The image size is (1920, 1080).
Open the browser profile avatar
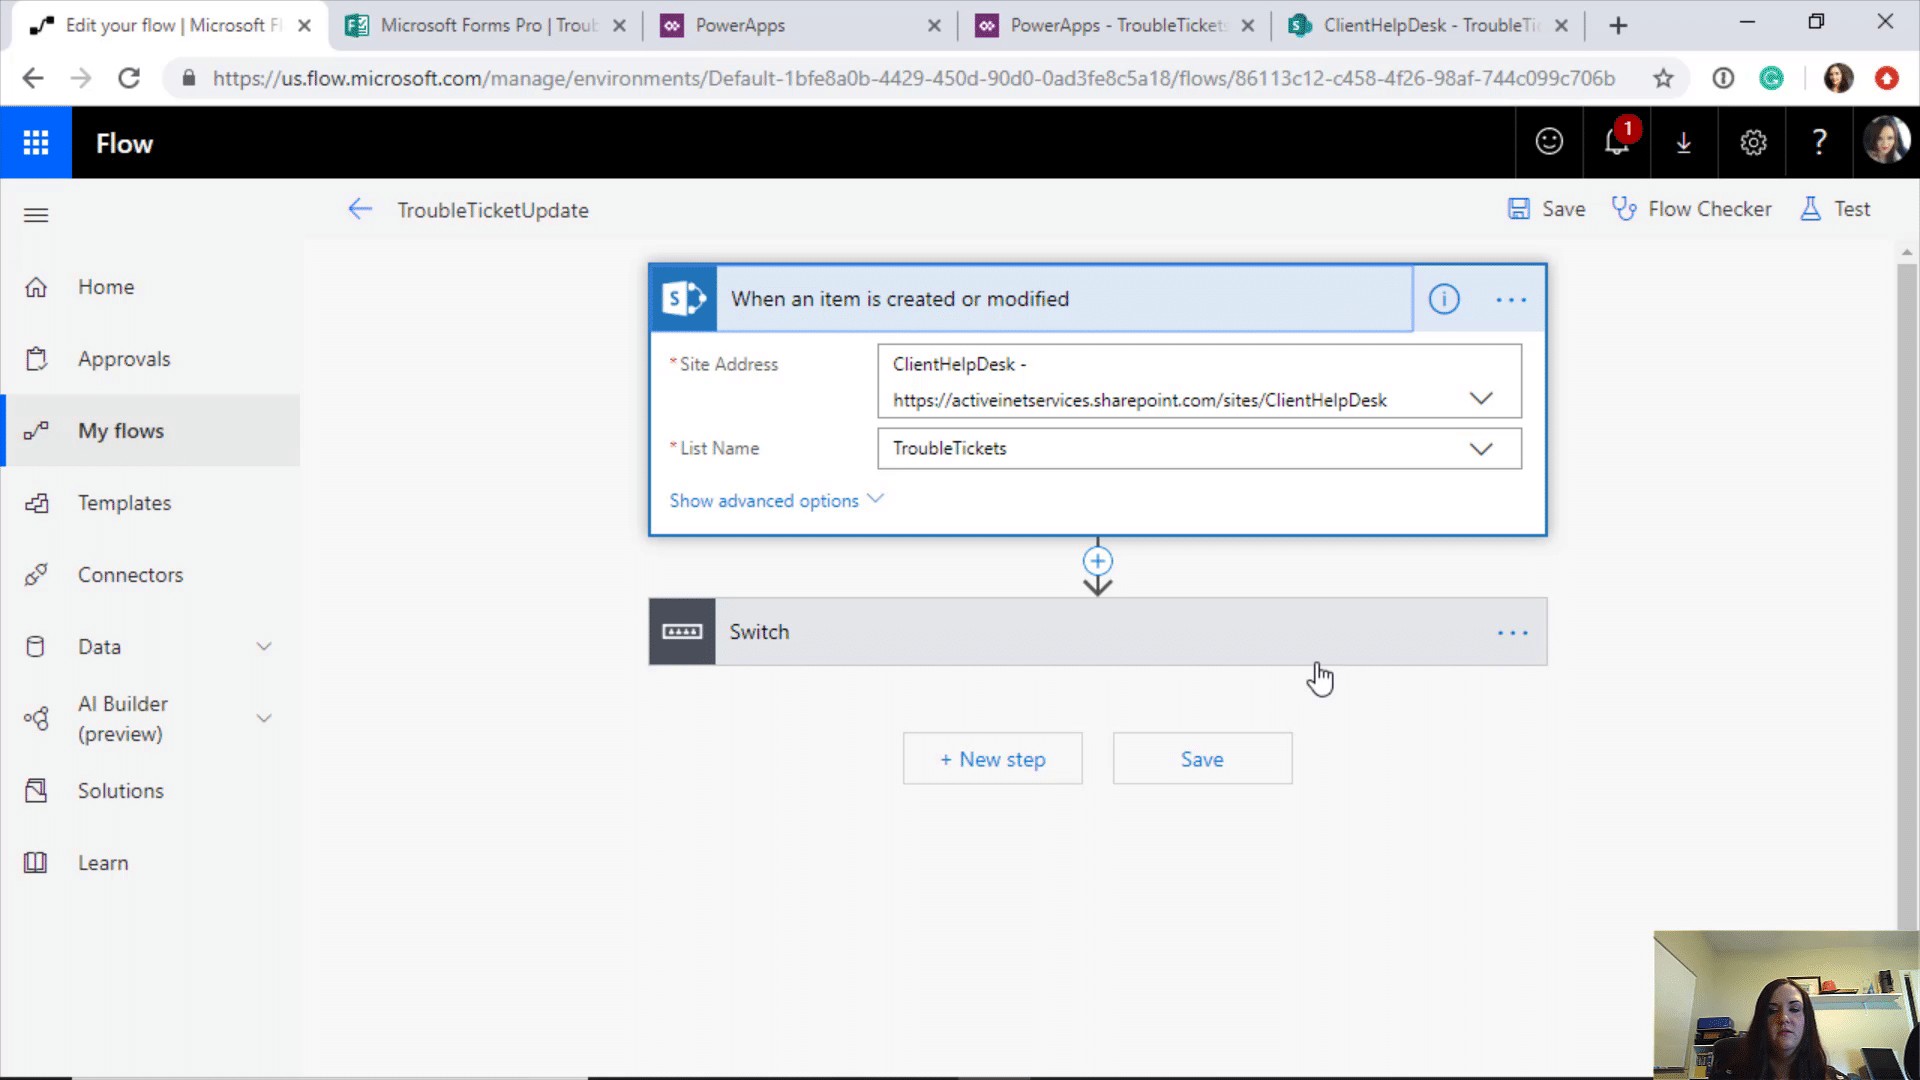(x=1838, y=78)
